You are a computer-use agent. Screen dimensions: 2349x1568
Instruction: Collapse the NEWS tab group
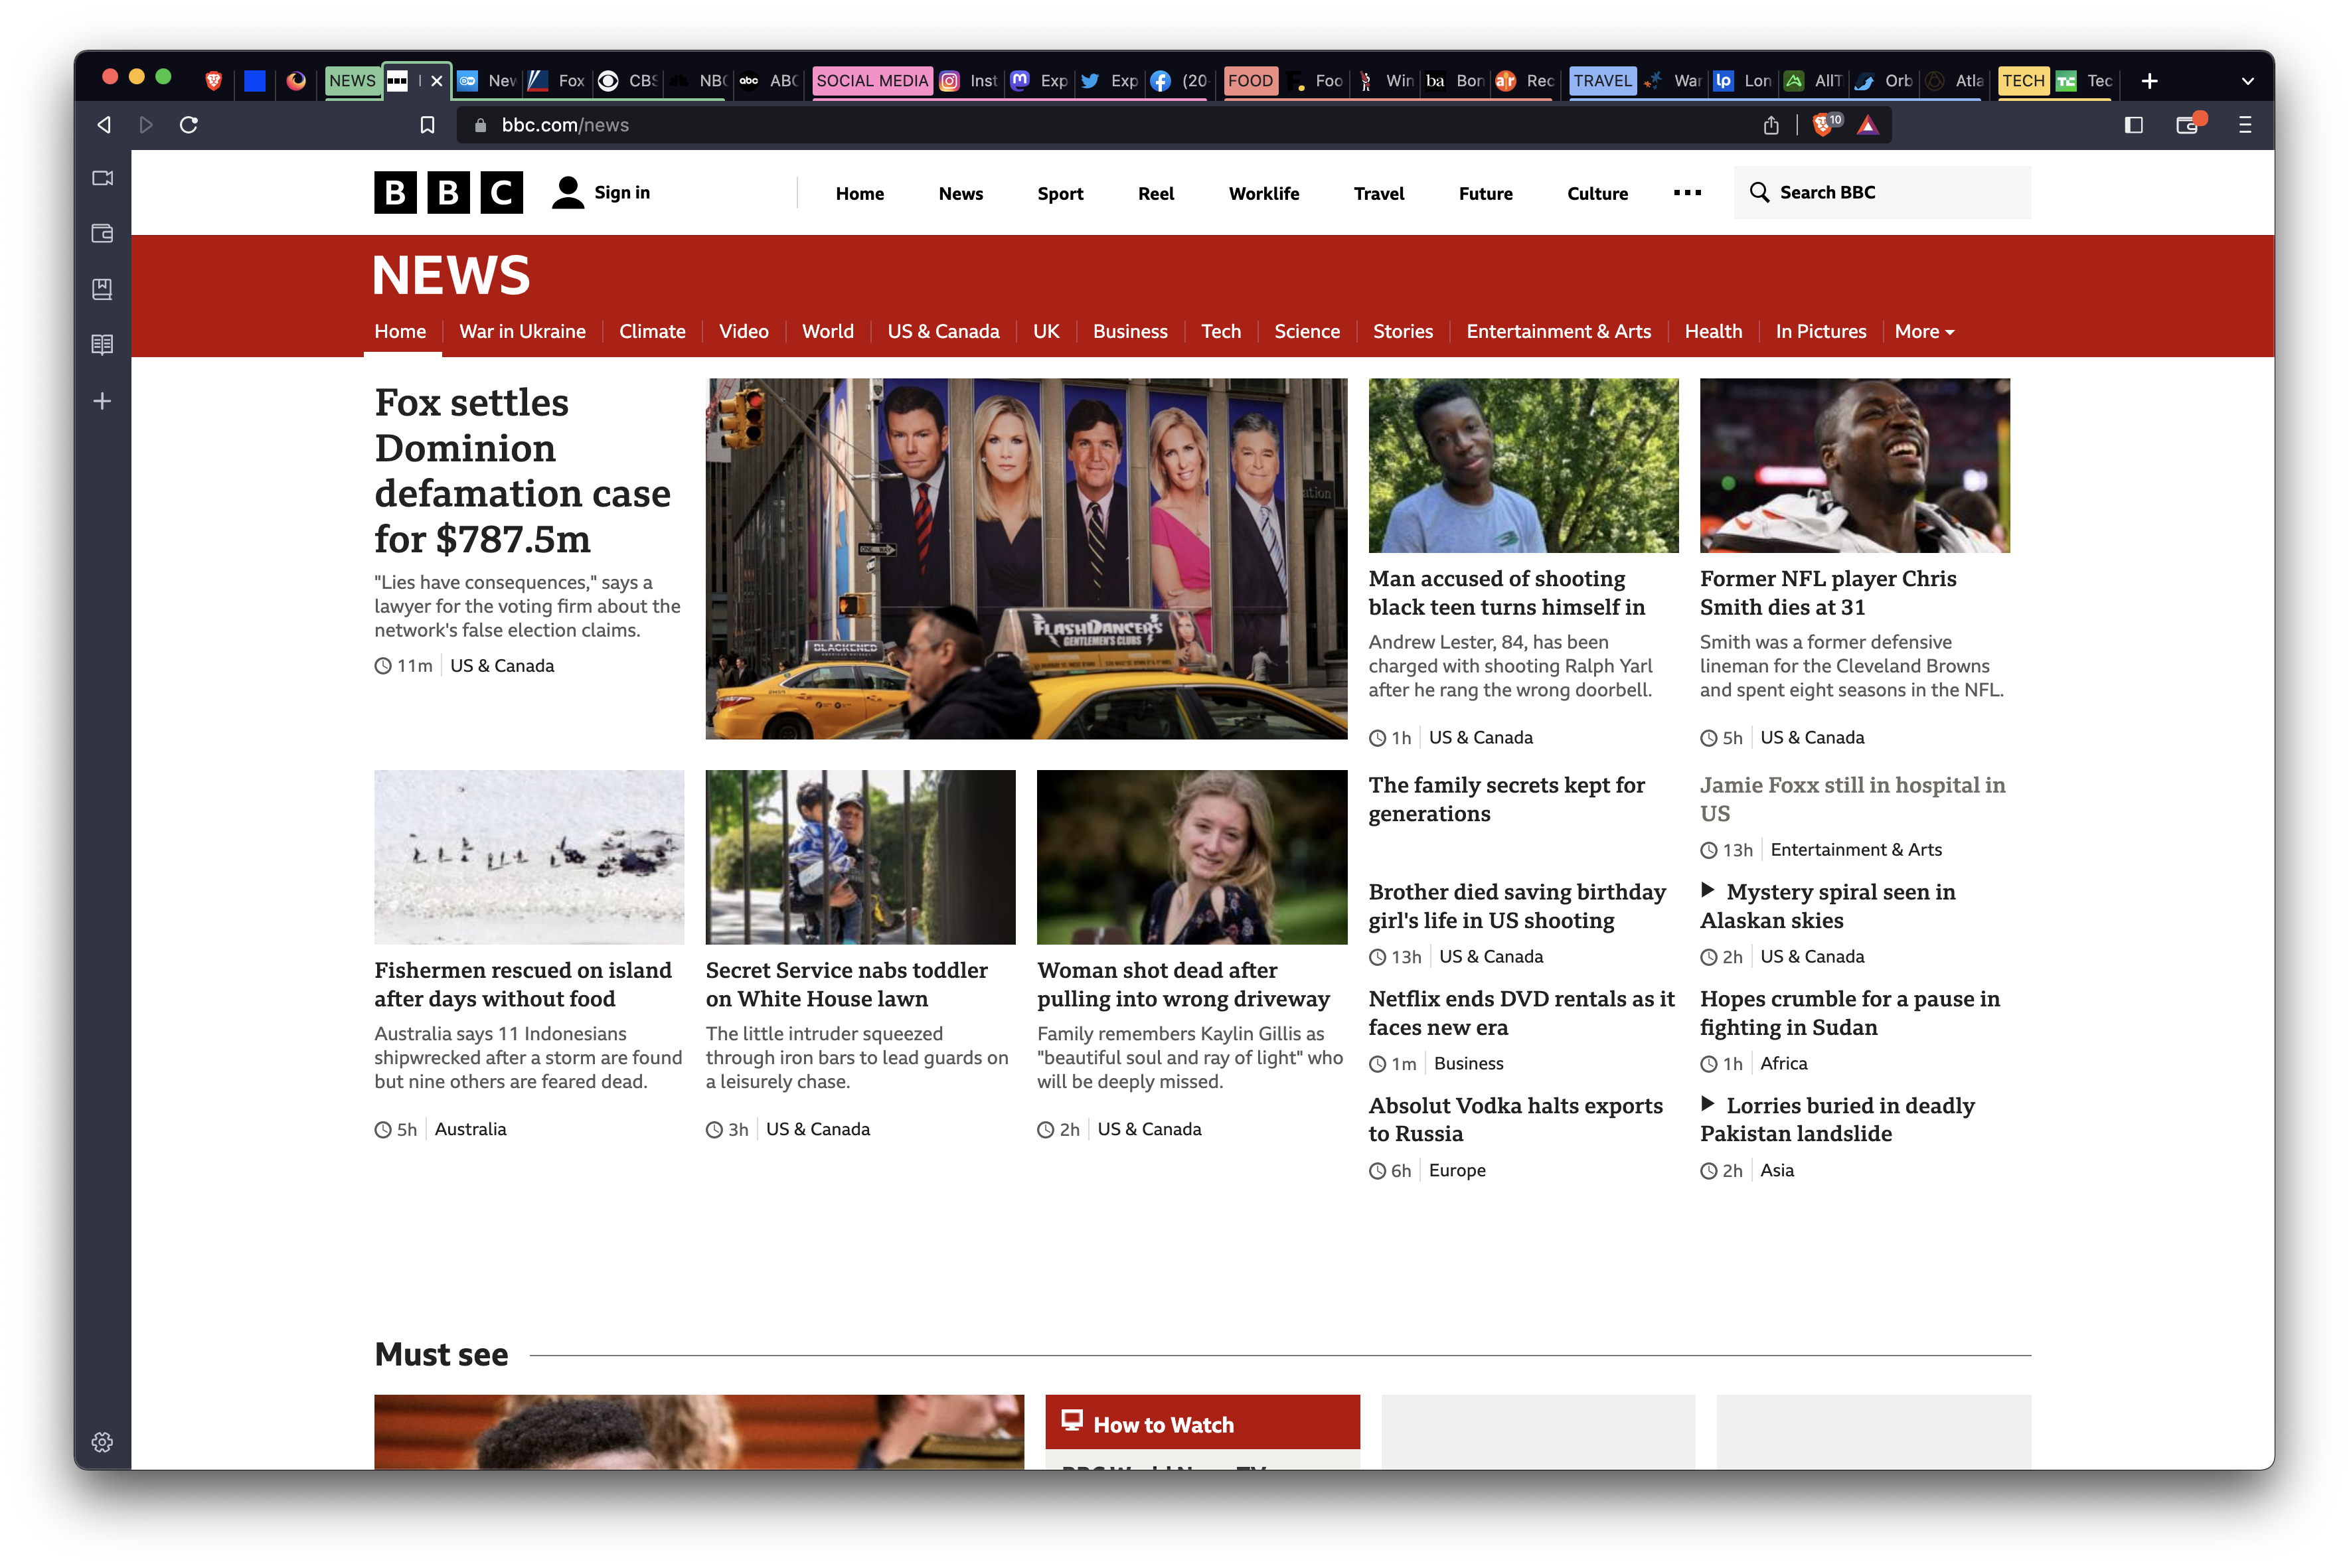352,81
